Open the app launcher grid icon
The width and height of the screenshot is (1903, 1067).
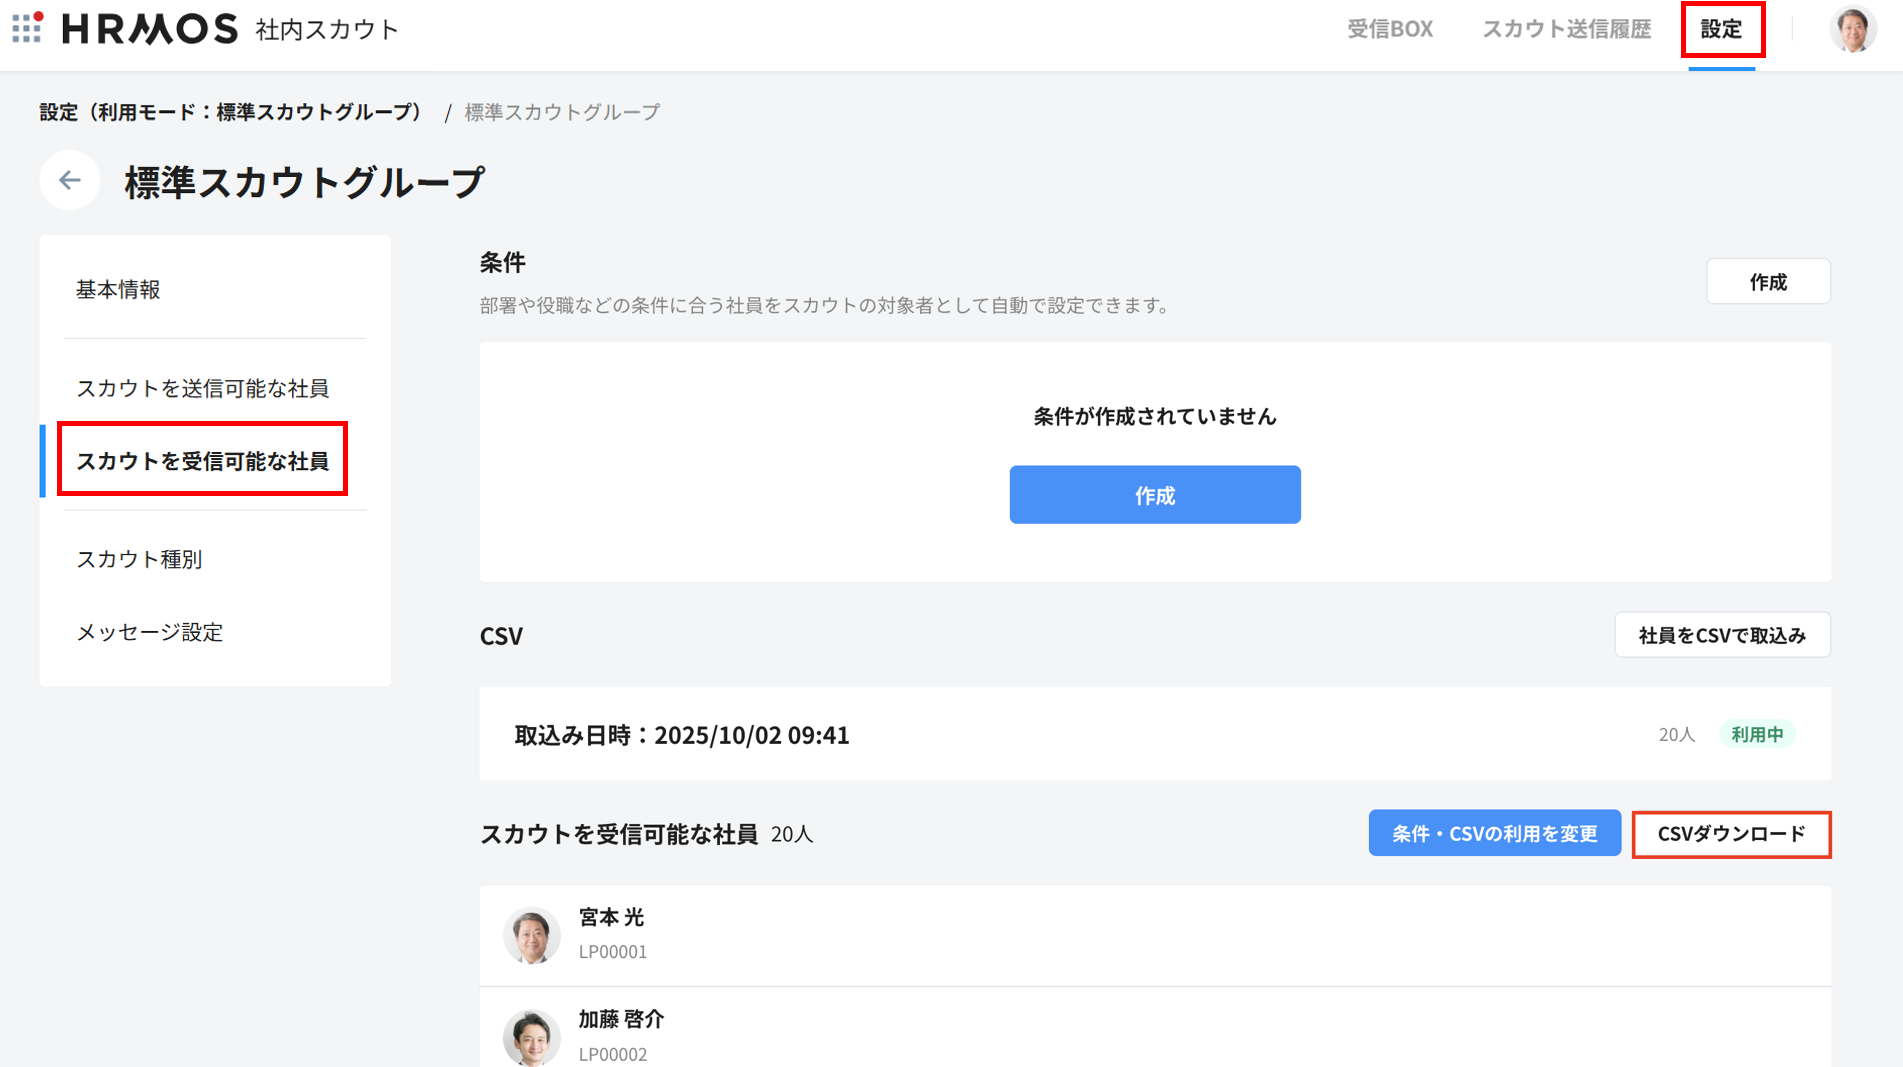pyautogui.click(x=27, y=28)
